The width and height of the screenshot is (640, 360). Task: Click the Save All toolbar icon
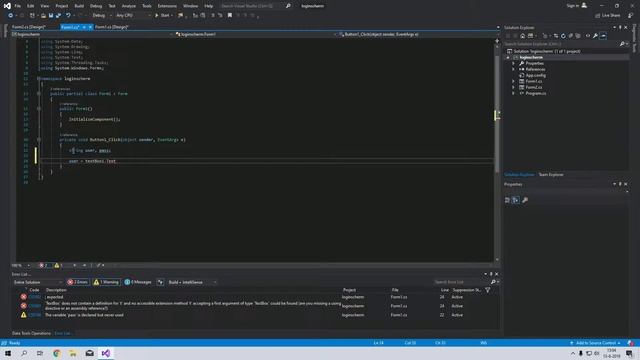pyautogui.click(x=58, y=16)
